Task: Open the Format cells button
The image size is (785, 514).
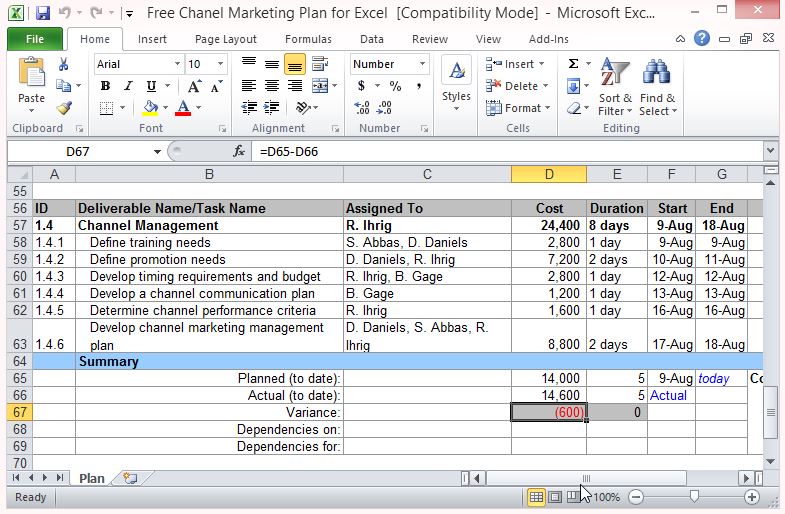Action: point(518,108)
